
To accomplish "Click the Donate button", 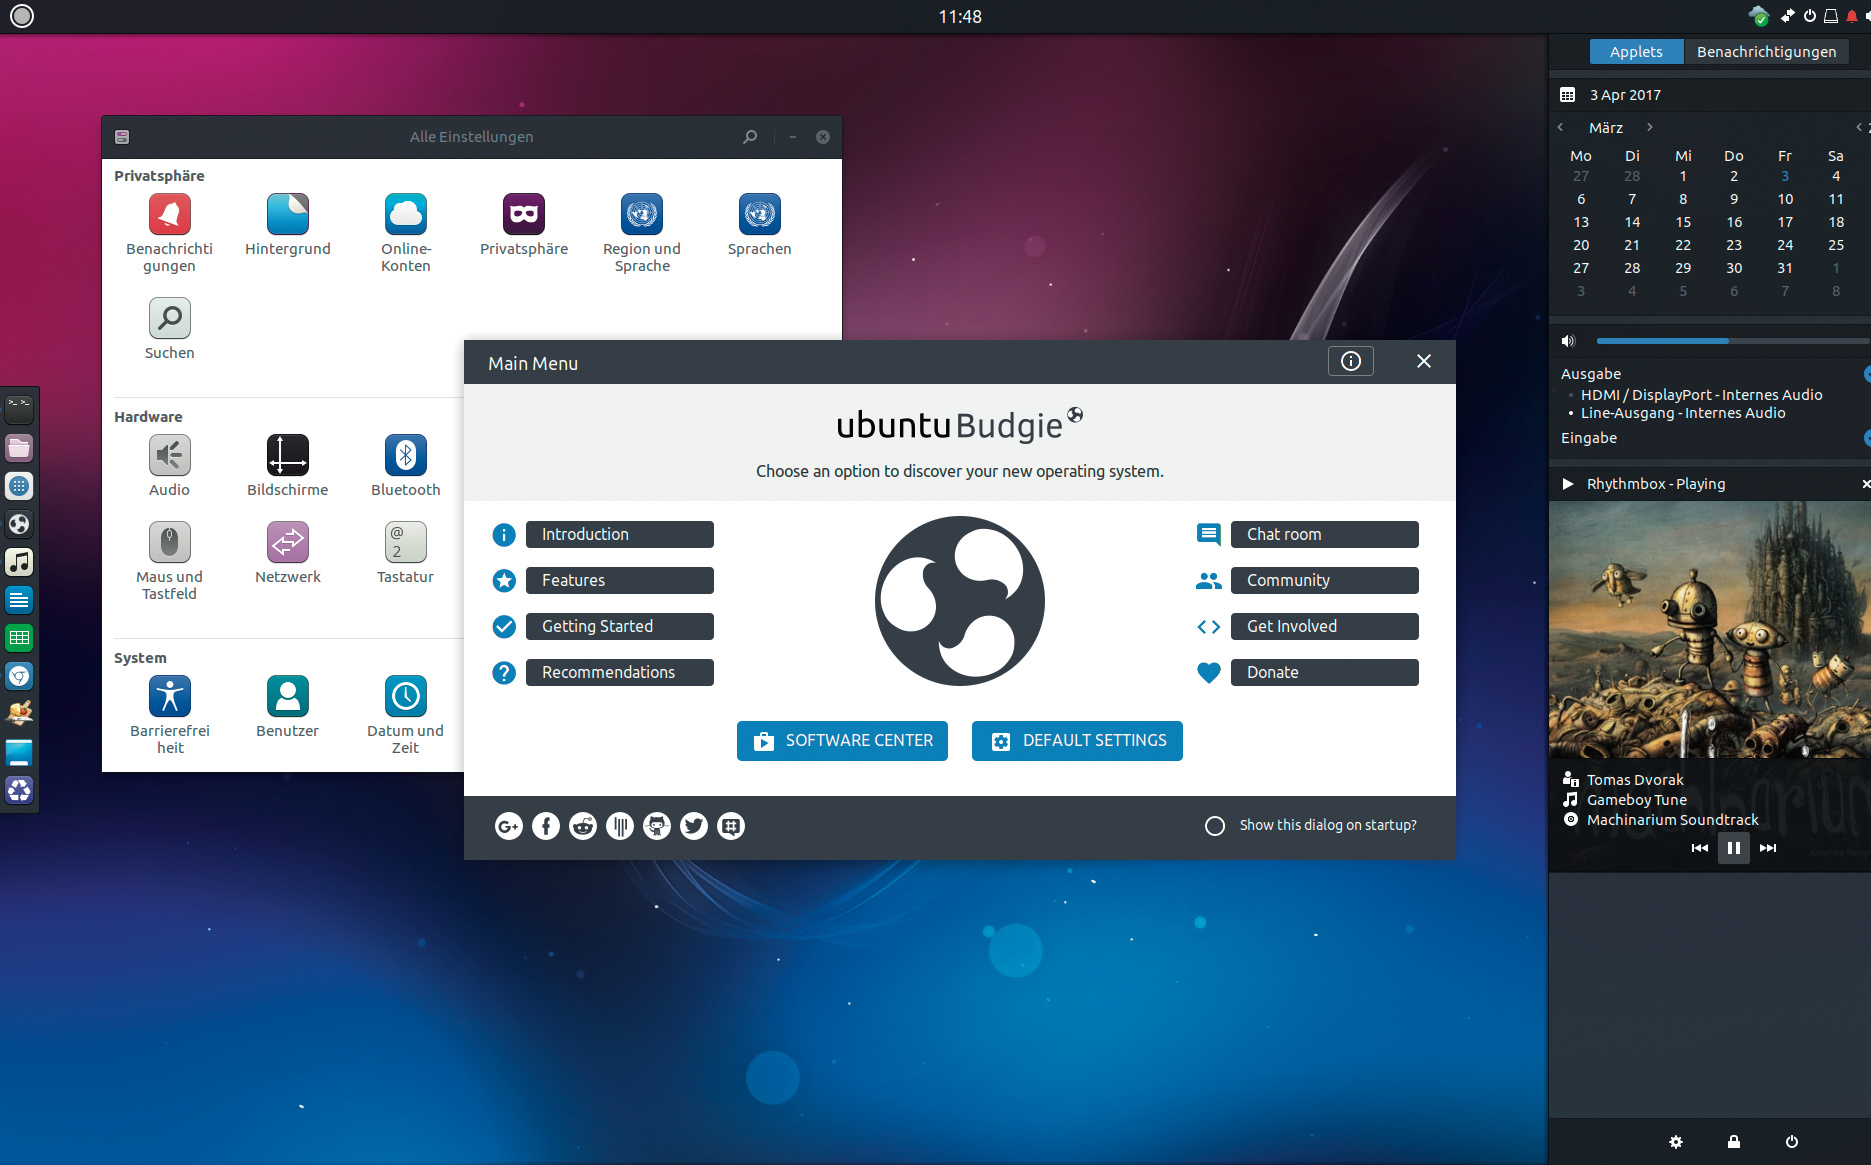I will (1325, 673).
